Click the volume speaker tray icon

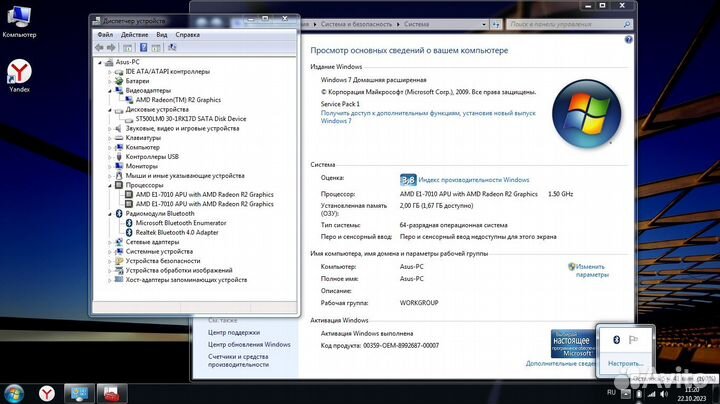(664, 394)
